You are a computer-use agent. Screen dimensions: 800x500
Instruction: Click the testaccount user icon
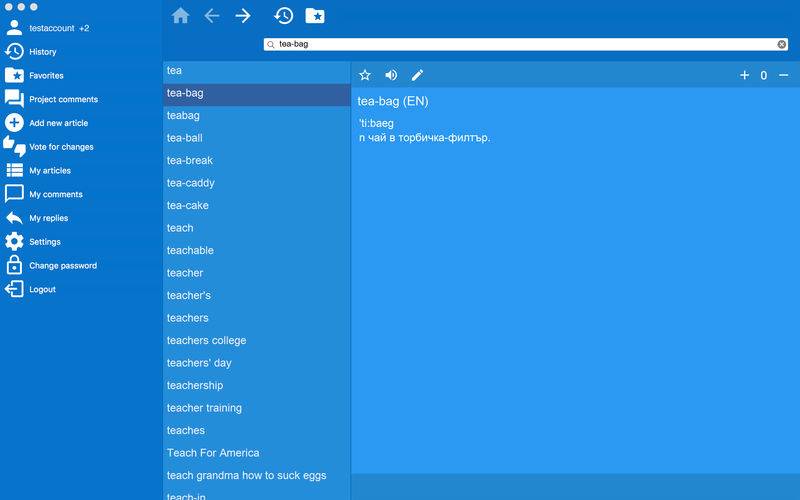point(14,28)
